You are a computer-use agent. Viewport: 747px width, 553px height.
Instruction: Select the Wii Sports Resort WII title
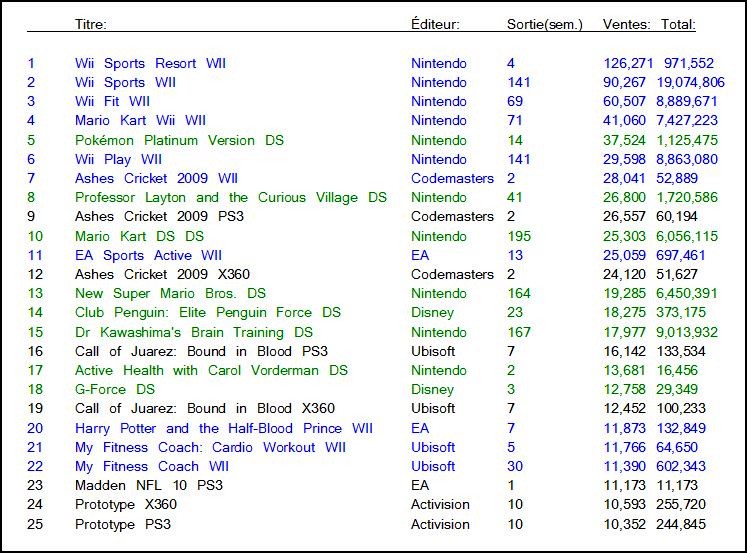pyautogui.click(x=150, y=63)
